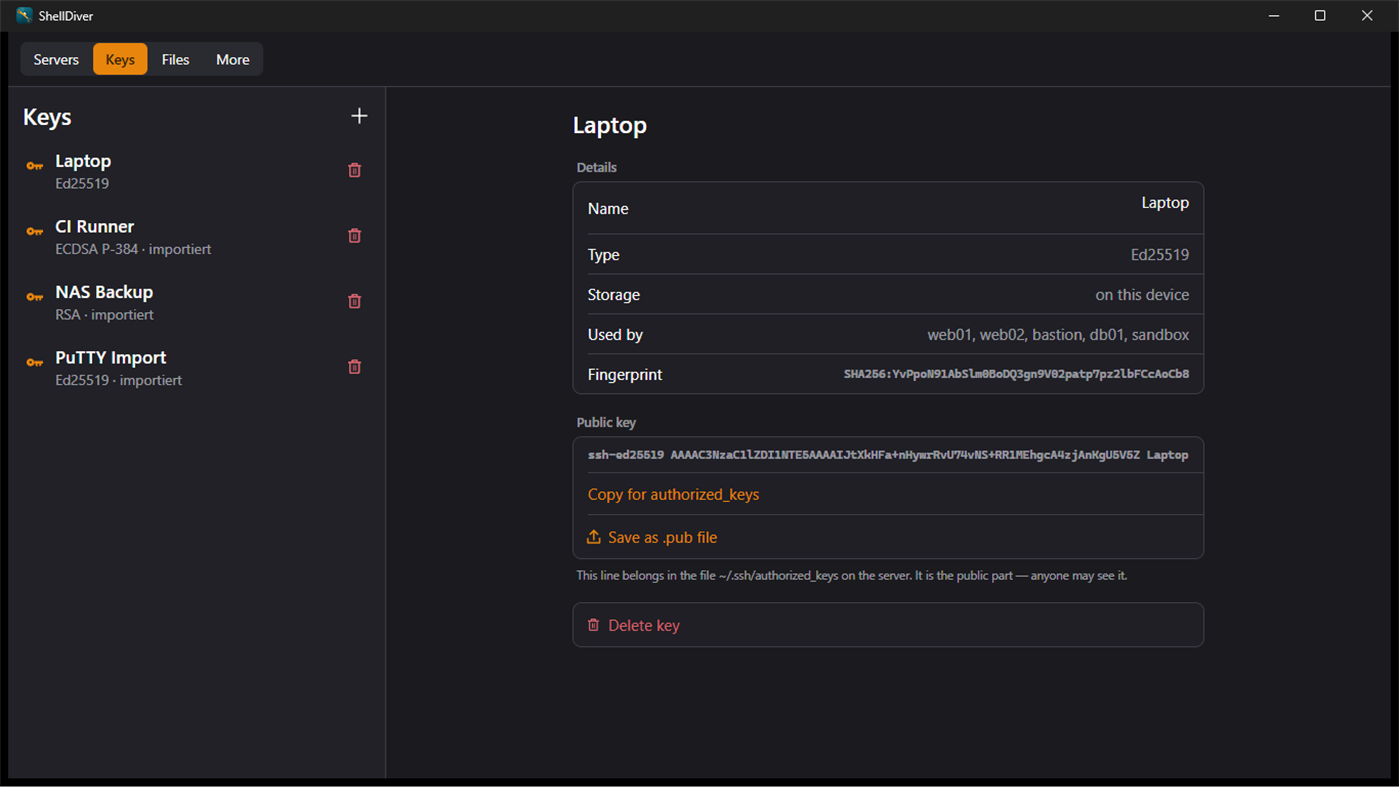This screenshot has width=1399, height=787.
Task: Select the Keys tab
Action: 120,59
